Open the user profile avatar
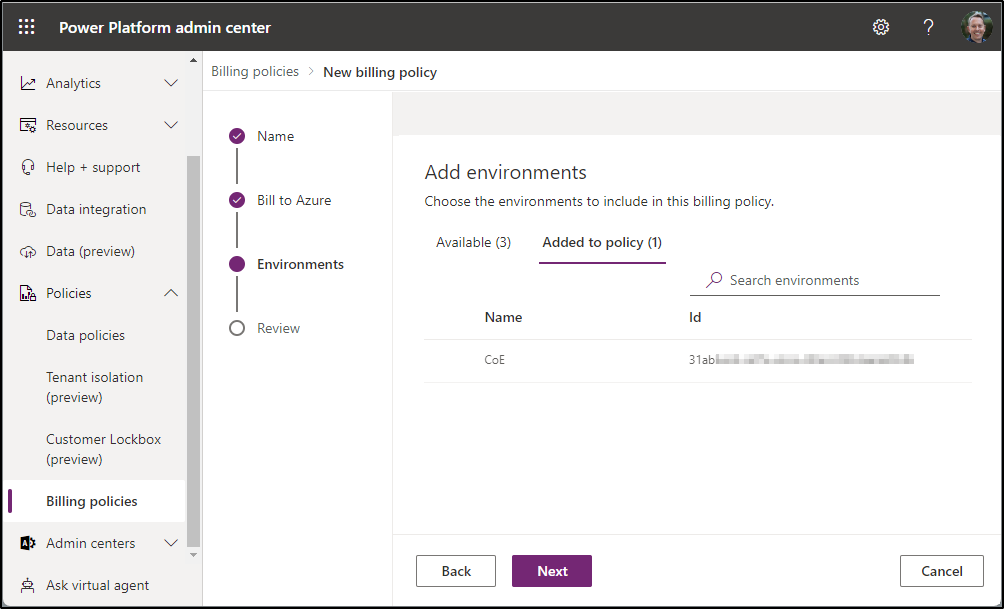This screenshot has height=609, width=1004. (976, 27)
